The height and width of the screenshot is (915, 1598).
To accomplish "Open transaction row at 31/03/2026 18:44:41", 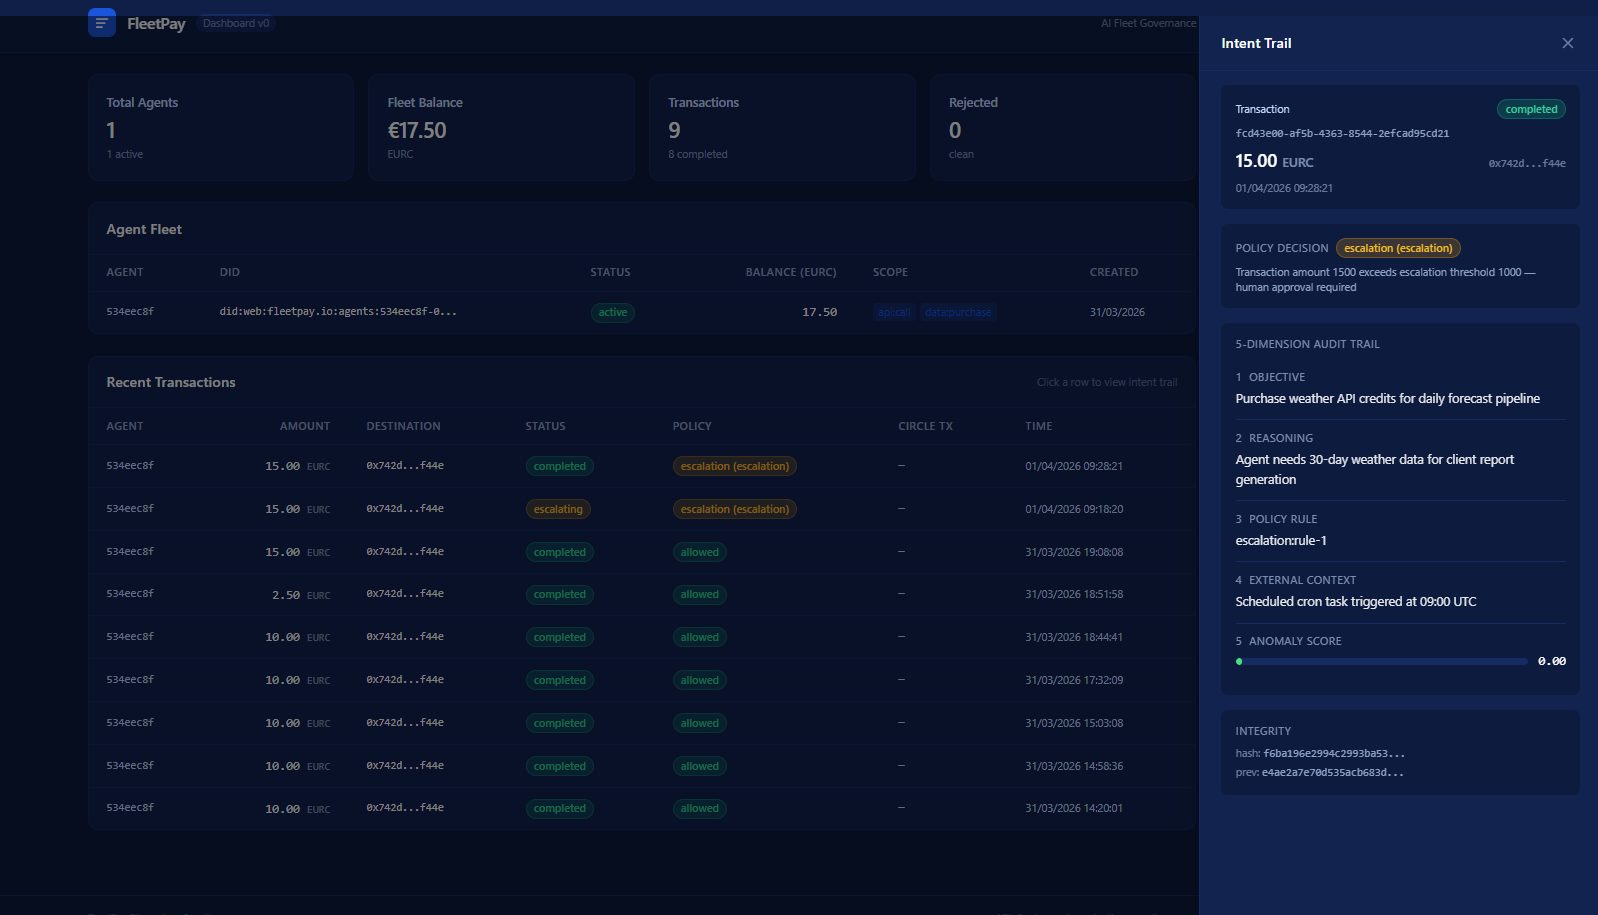I will 641,637.
